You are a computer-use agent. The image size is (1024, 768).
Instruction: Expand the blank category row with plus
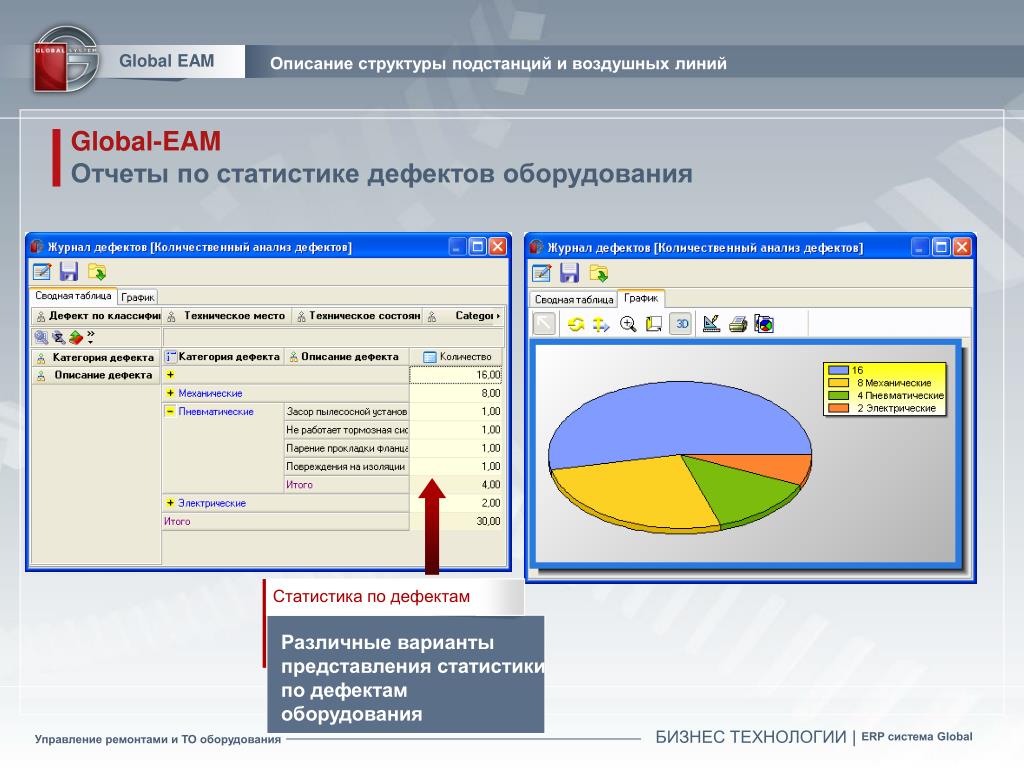[170, 375]
